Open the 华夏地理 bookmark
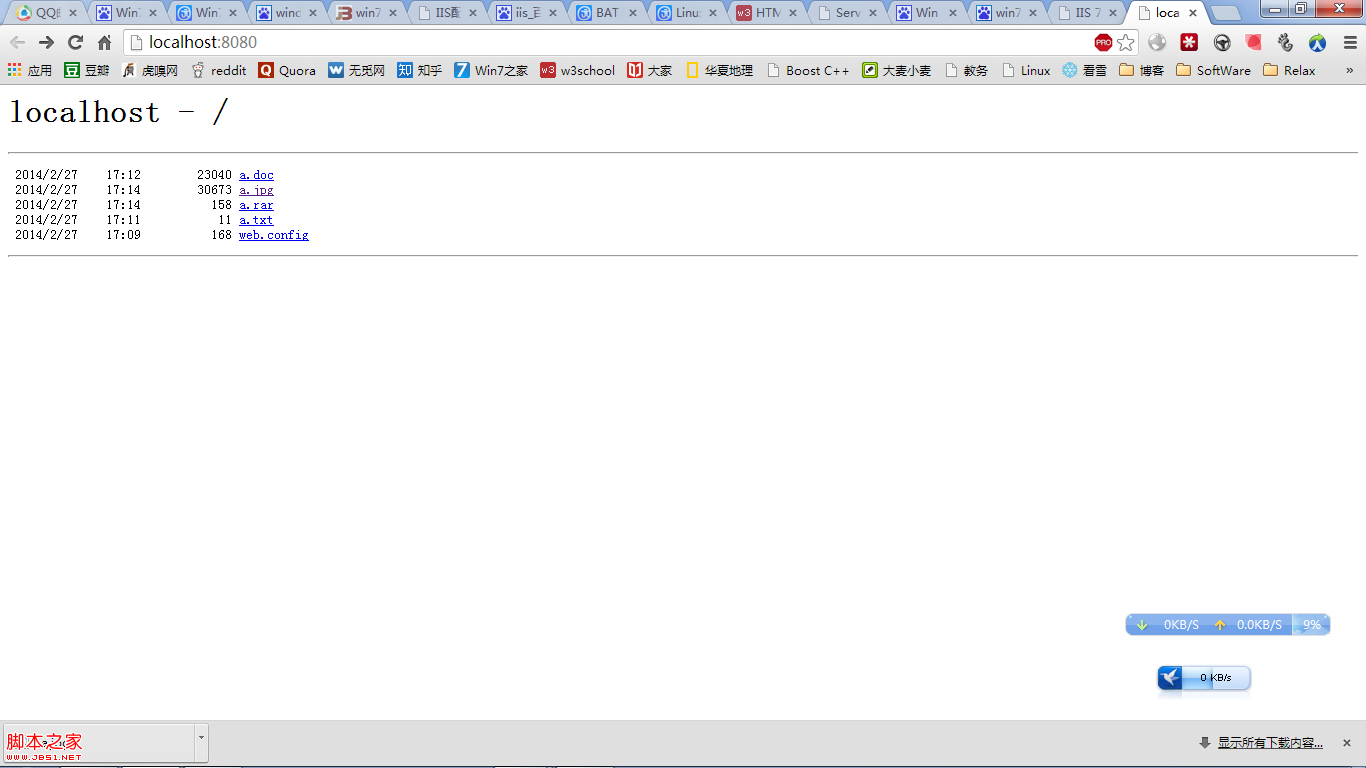Viewport: 1366px width, 768px height. tap(719, 70)
